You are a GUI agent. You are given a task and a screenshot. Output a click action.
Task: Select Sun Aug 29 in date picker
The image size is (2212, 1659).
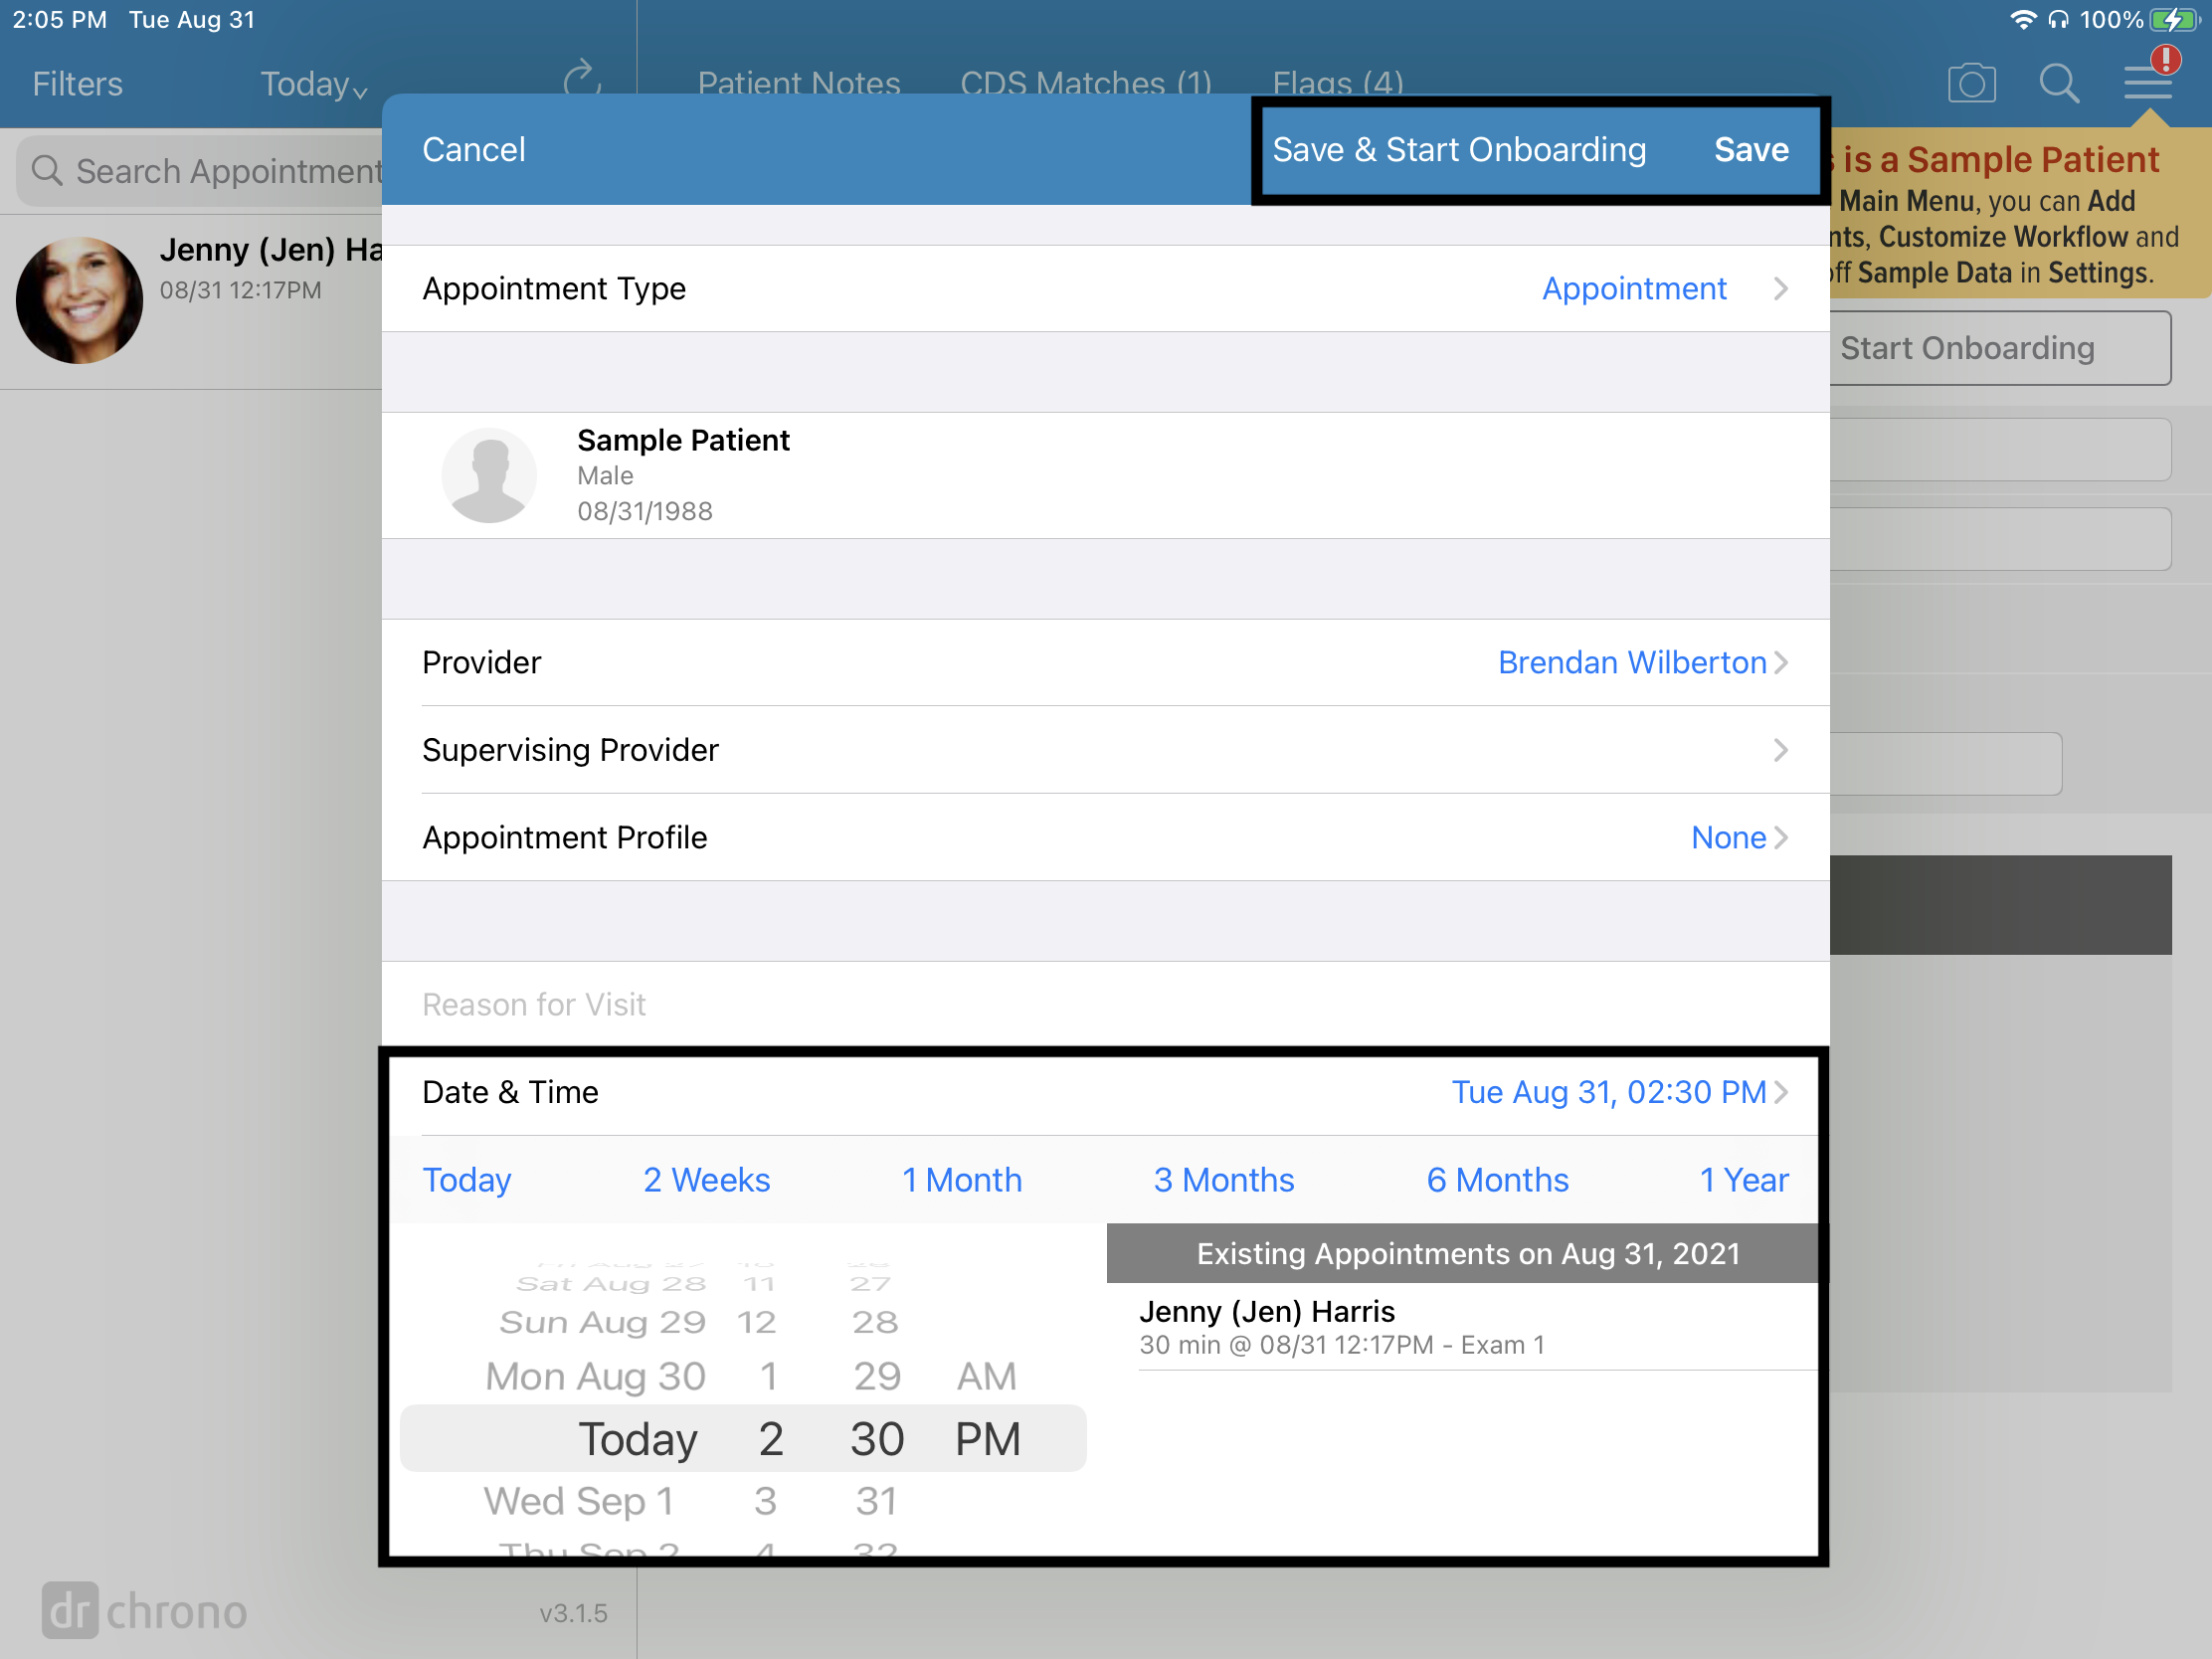[x=603, y=1322]
